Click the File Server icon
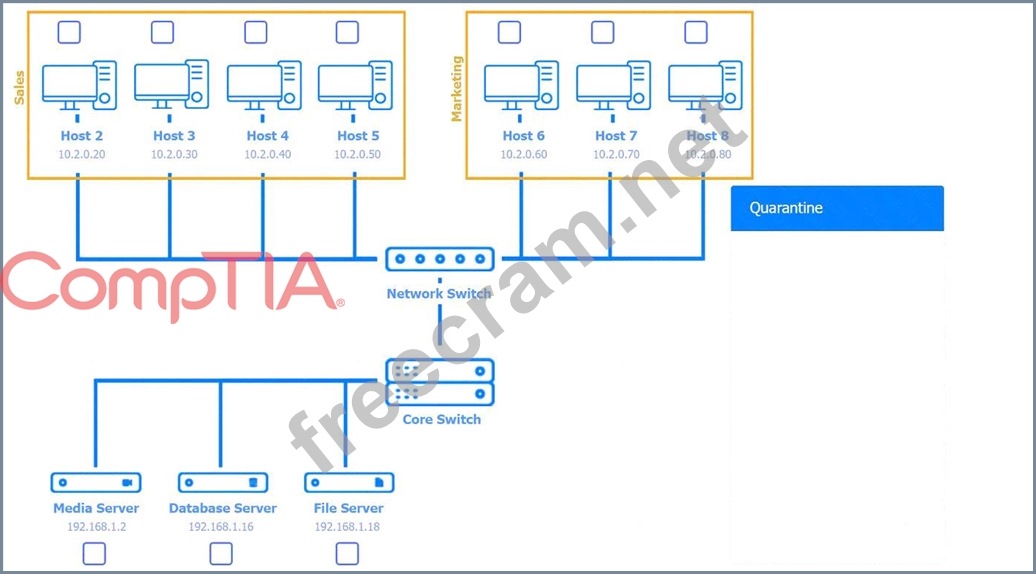This screenshot has width=1036, height=574. pyautogui.click(x=348, y=483)
